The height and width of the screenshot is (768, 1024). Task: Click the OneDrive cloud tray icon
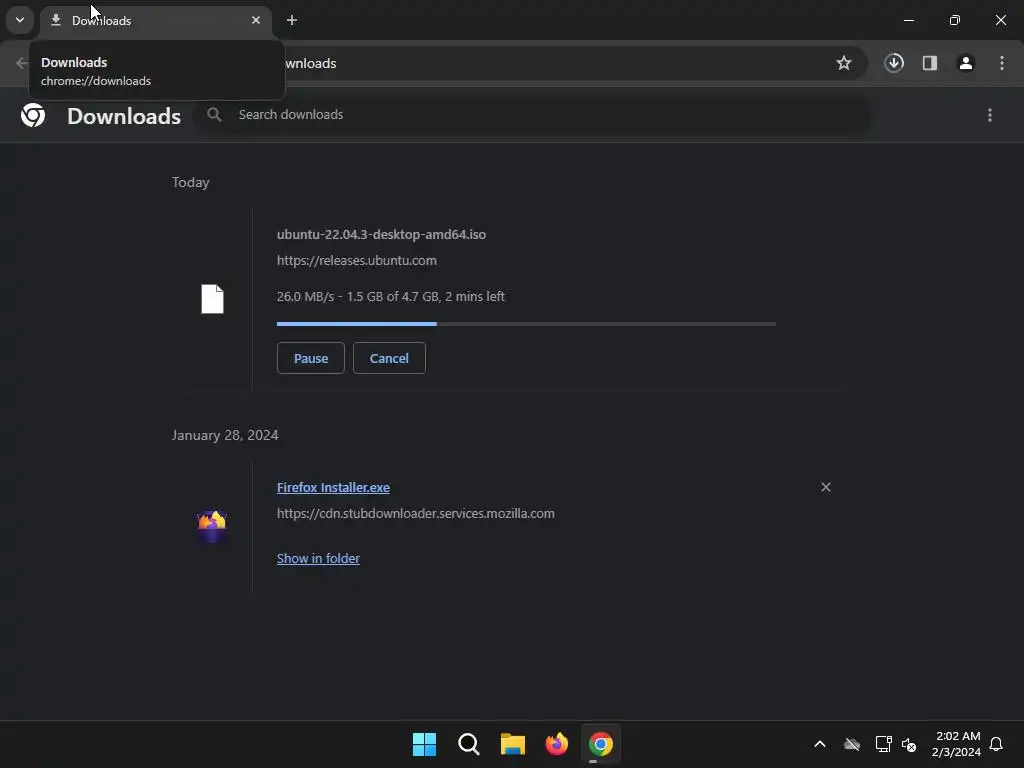(852, 744)
